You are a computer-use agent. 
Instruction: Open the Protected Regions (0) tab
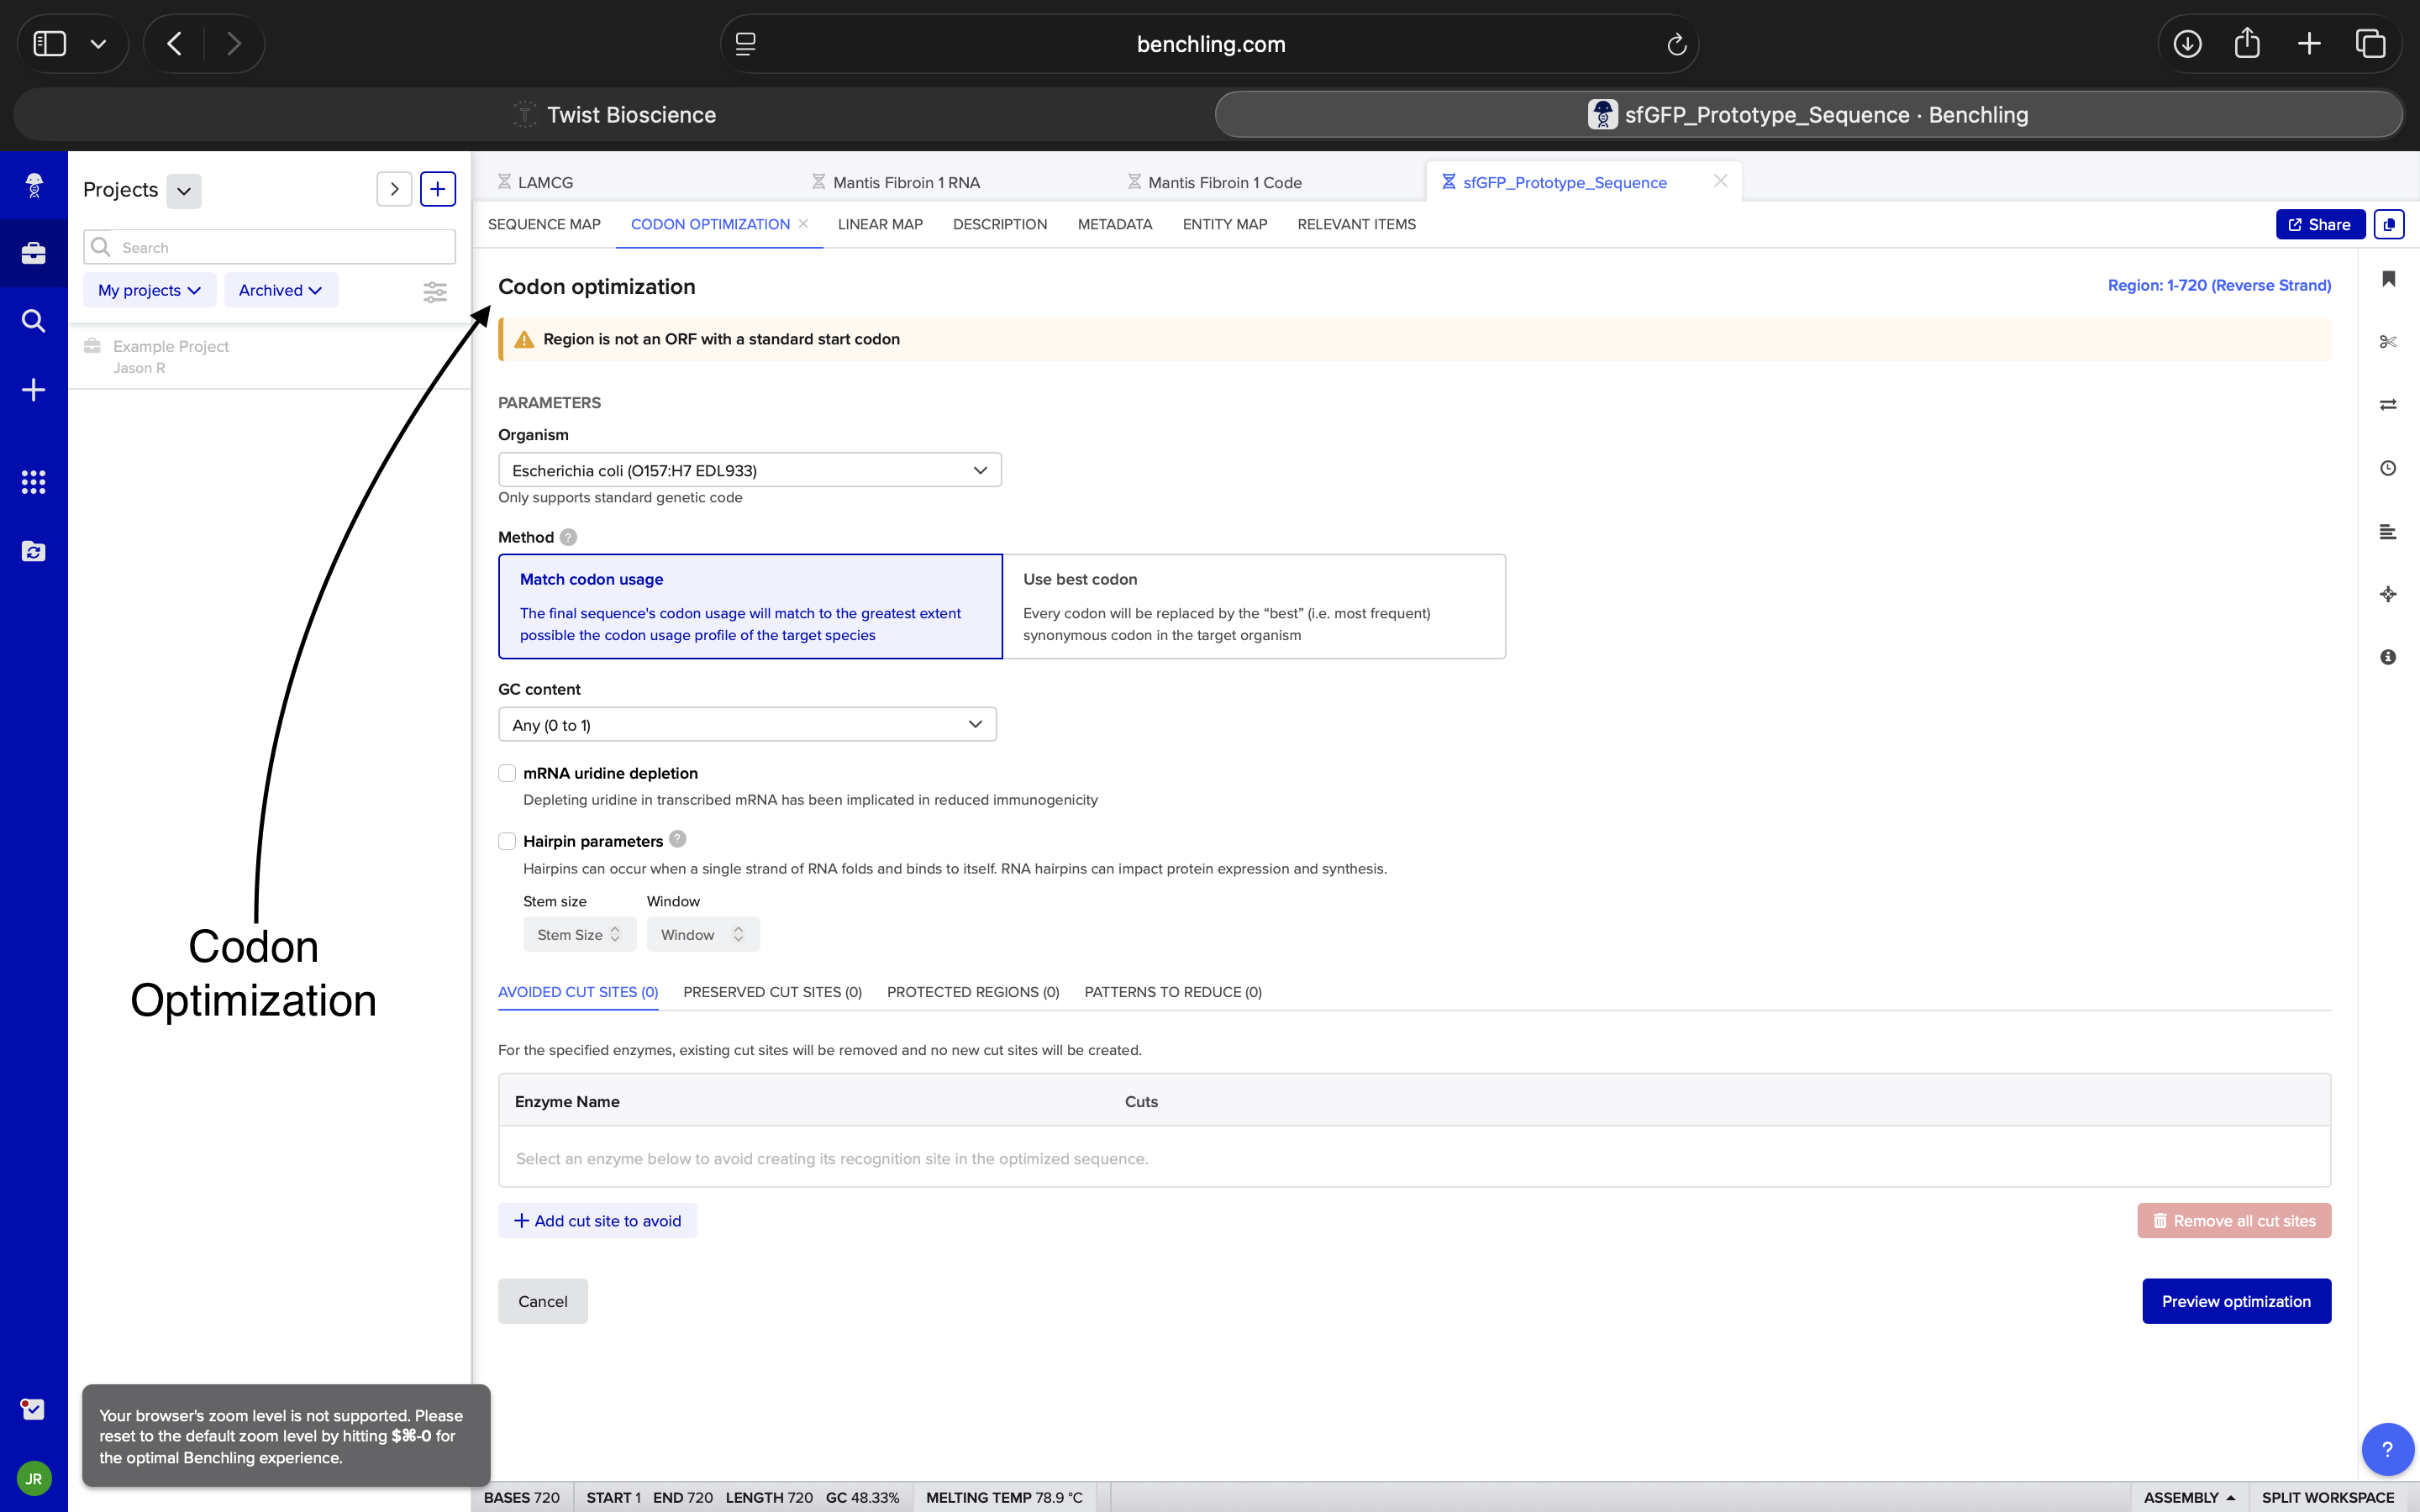[x=972, y=992]
